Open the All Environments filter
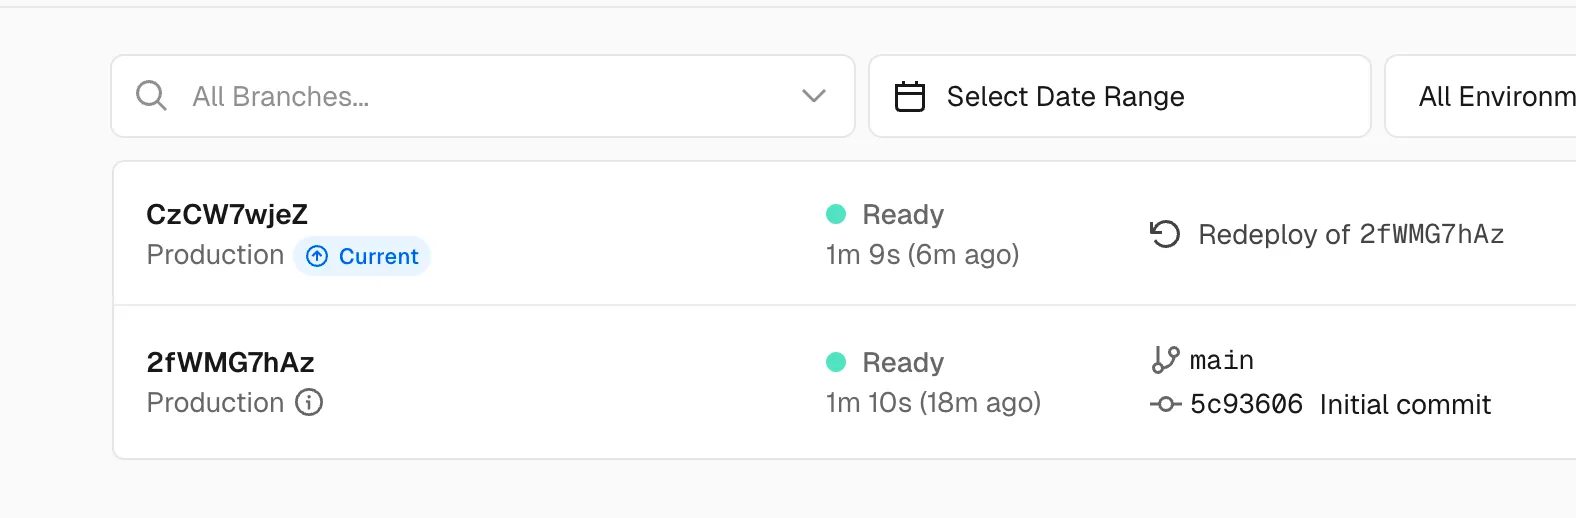The height and width of the screenshot is (518, 1576). (1481, 96)
